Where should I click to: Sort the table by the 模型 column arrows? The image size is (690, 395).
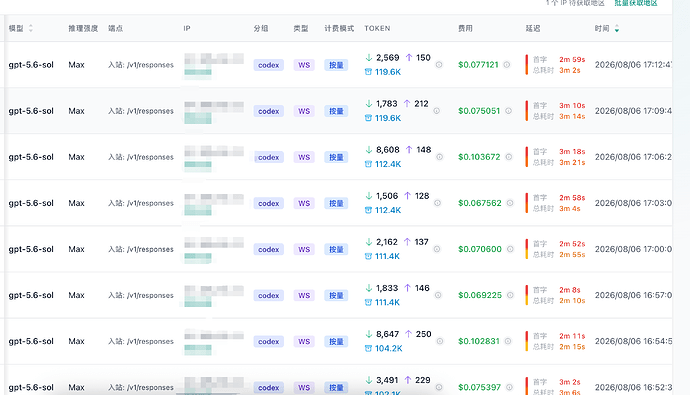[x=31, y=28]
